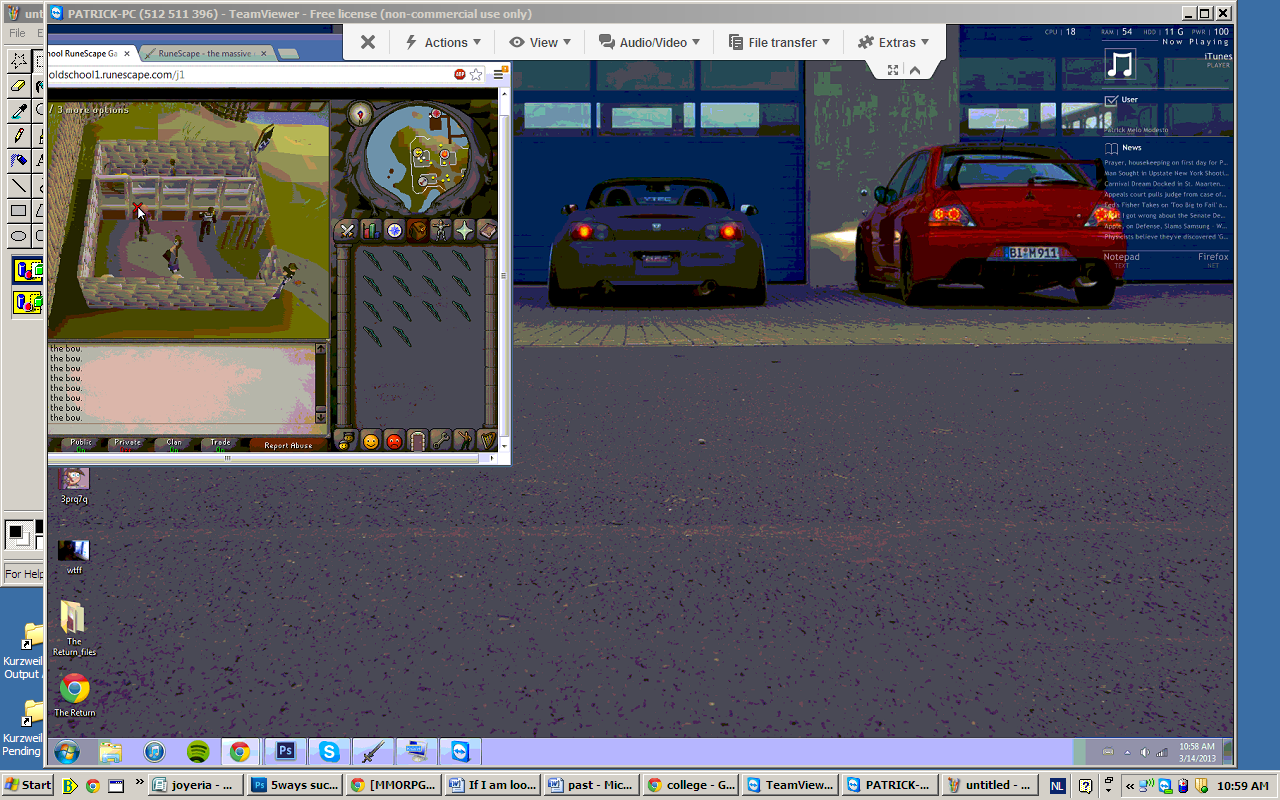Expand the View dropdown in TeamViewer
This screenshot has height=800, width=1280.
tap(541, 42)
